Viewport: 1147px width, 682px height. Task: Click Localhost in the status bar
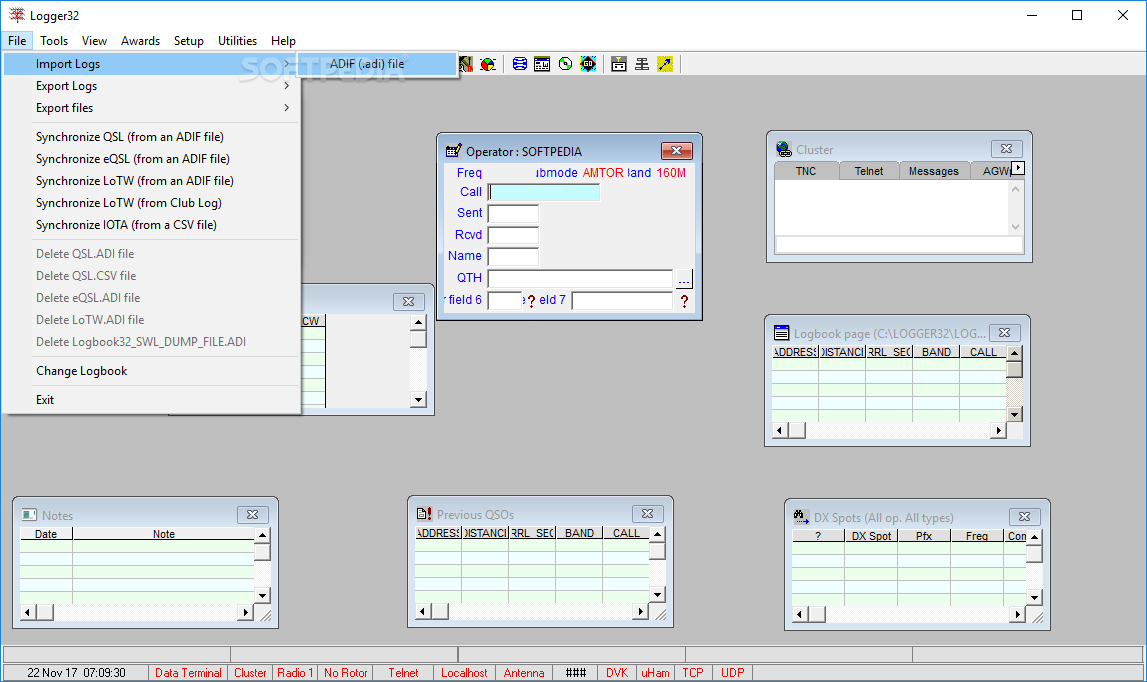click(x=464, y=672)
